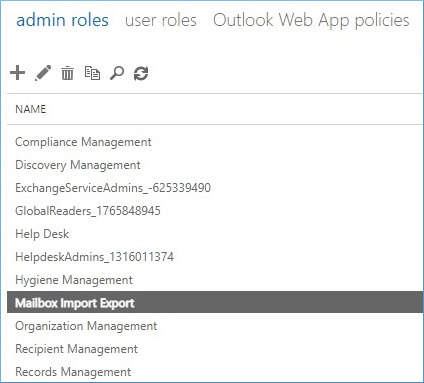Sort list by NAME column header

(x=31, y=109)
